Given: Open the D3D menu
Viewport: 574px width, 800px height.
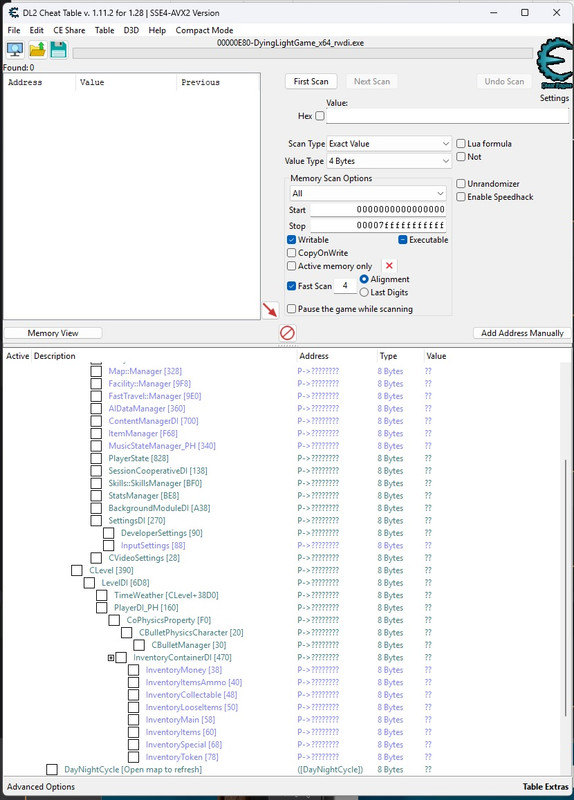Looking at the screenshot, I should tap(131, 30).
